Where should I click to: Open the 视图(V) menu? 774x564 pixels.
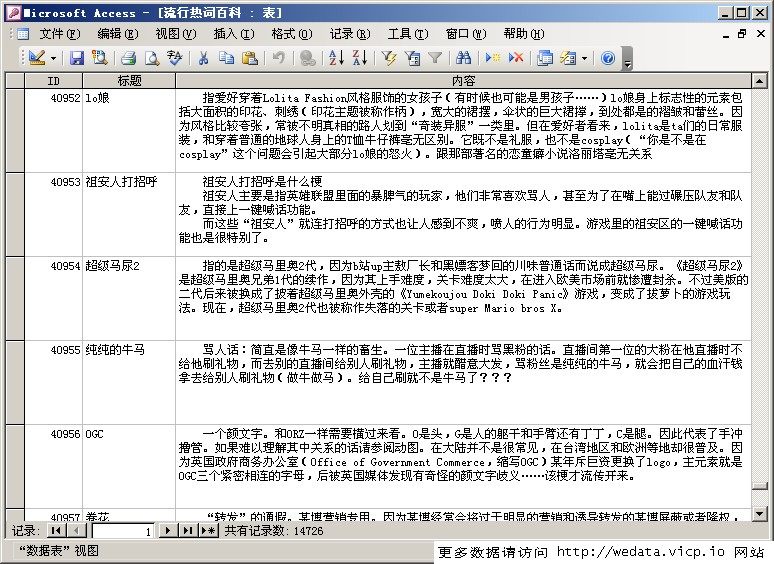pos(175,34)
